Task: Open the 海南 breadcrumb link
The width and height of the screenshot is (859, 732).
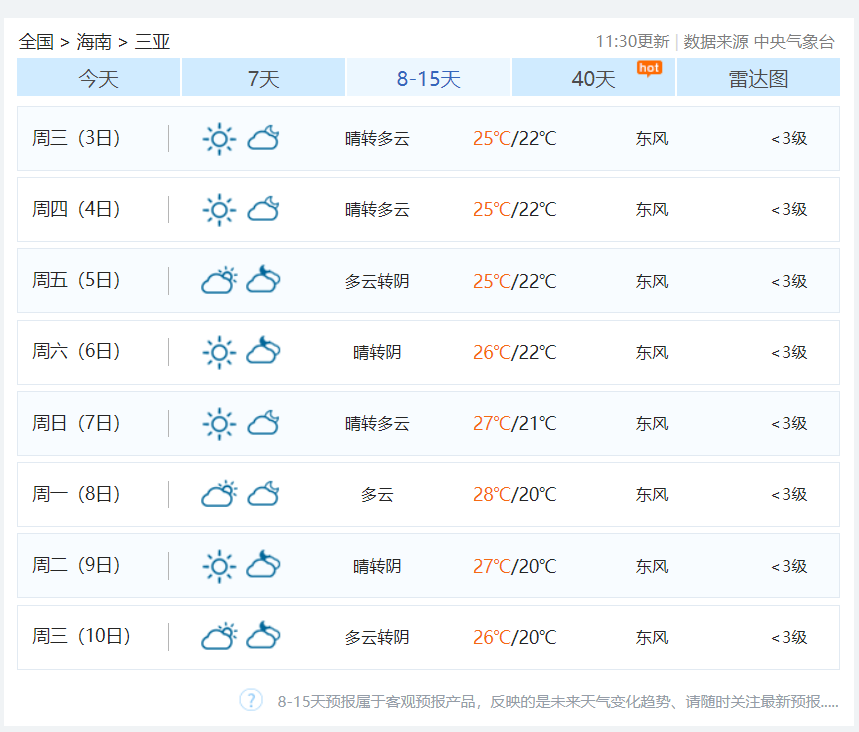Action: pos(94,42)
